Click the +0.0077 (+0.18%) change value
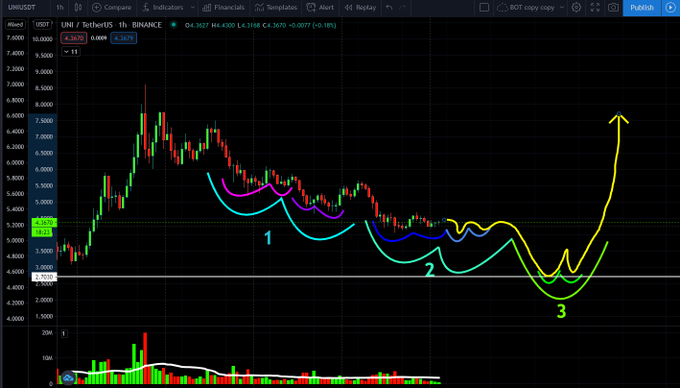The height and width of the screenshot is (388, 680). point(313,25)
